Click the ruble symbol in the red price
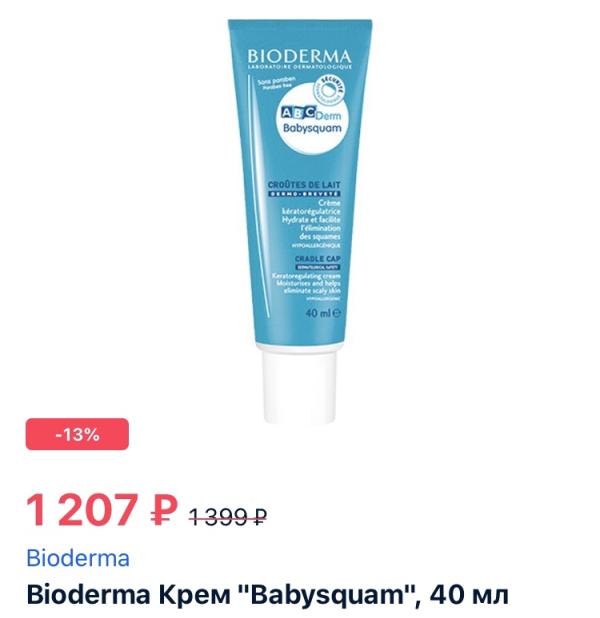The height and width of the screenshot is (618, 600). click(x=164, y=511)
